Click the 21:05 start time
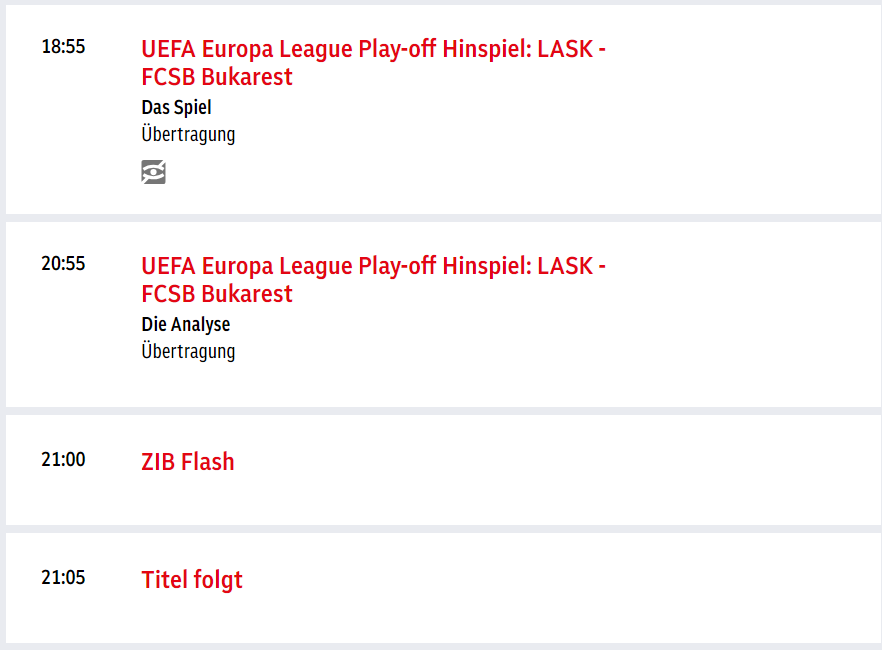The width and height of the screenshot is (882, 650). [x=63, y=577]
